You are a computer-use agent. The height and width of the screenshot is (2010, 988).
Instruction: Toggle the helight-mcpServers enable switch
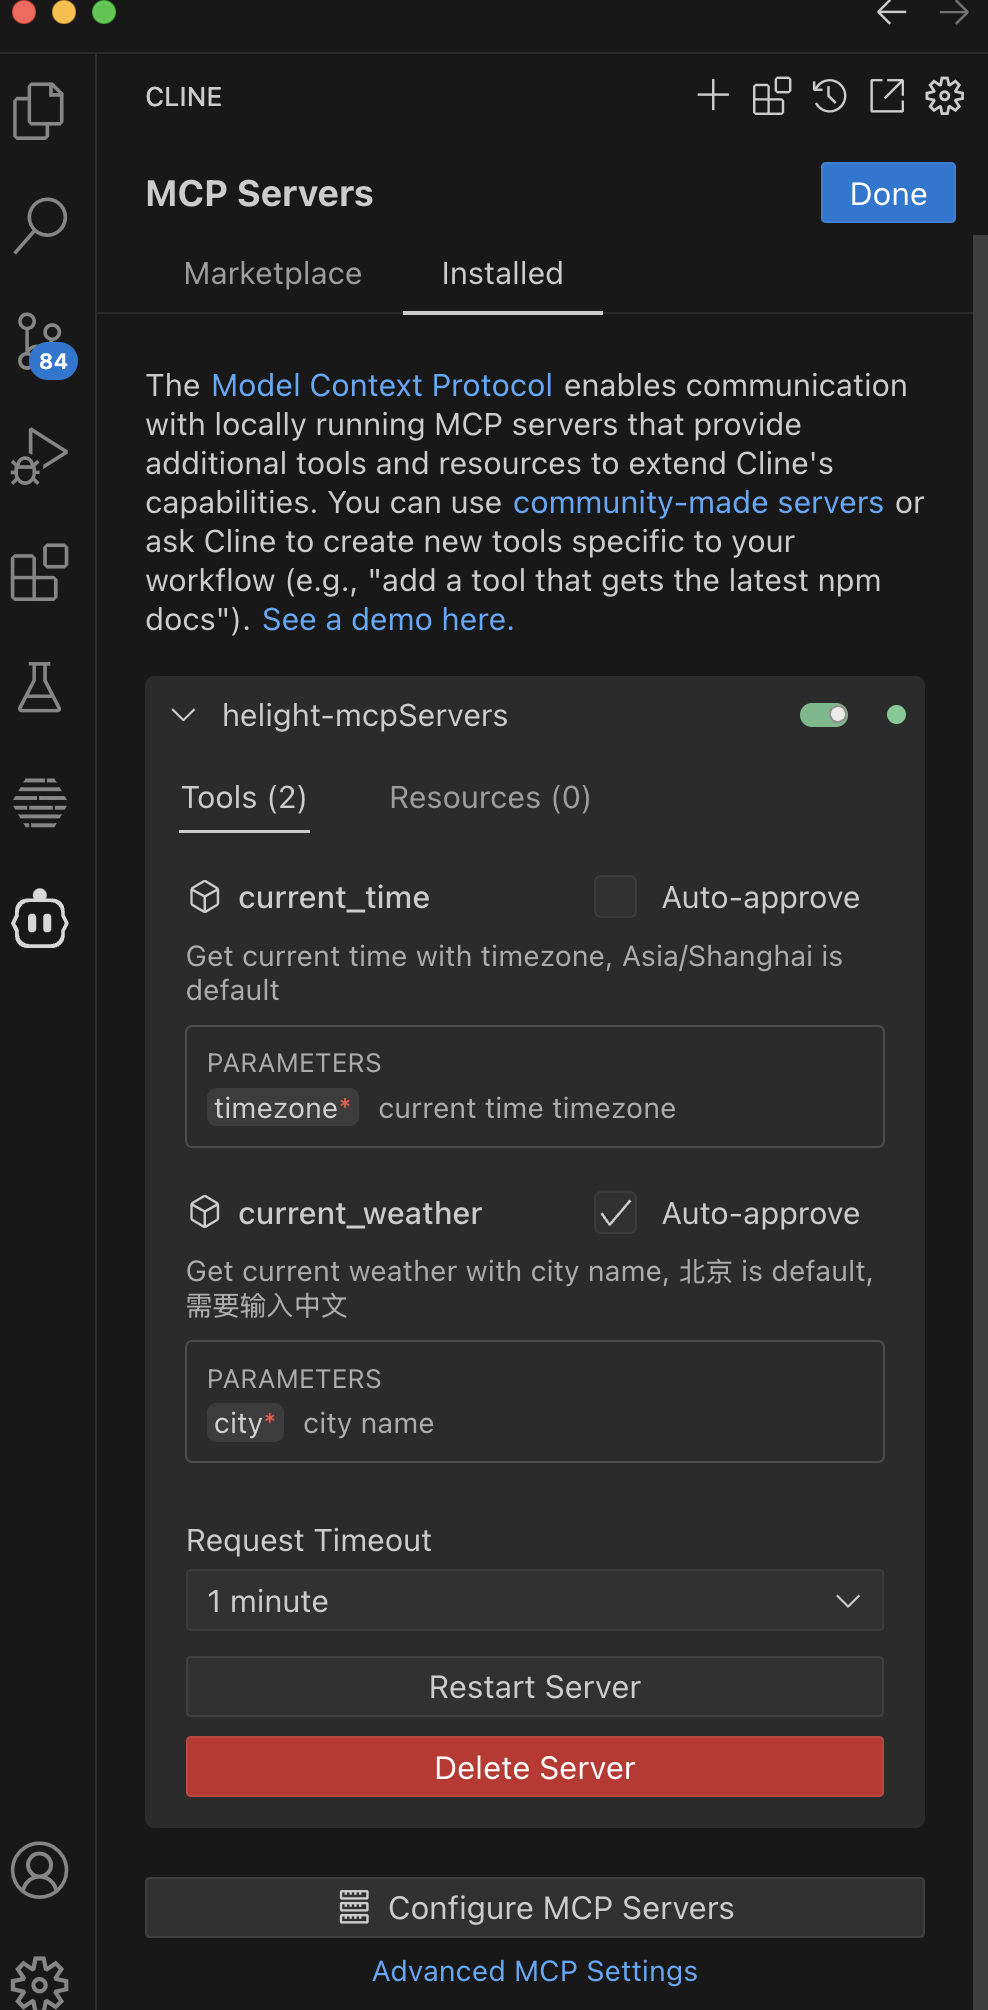click(x=824, y=715)
